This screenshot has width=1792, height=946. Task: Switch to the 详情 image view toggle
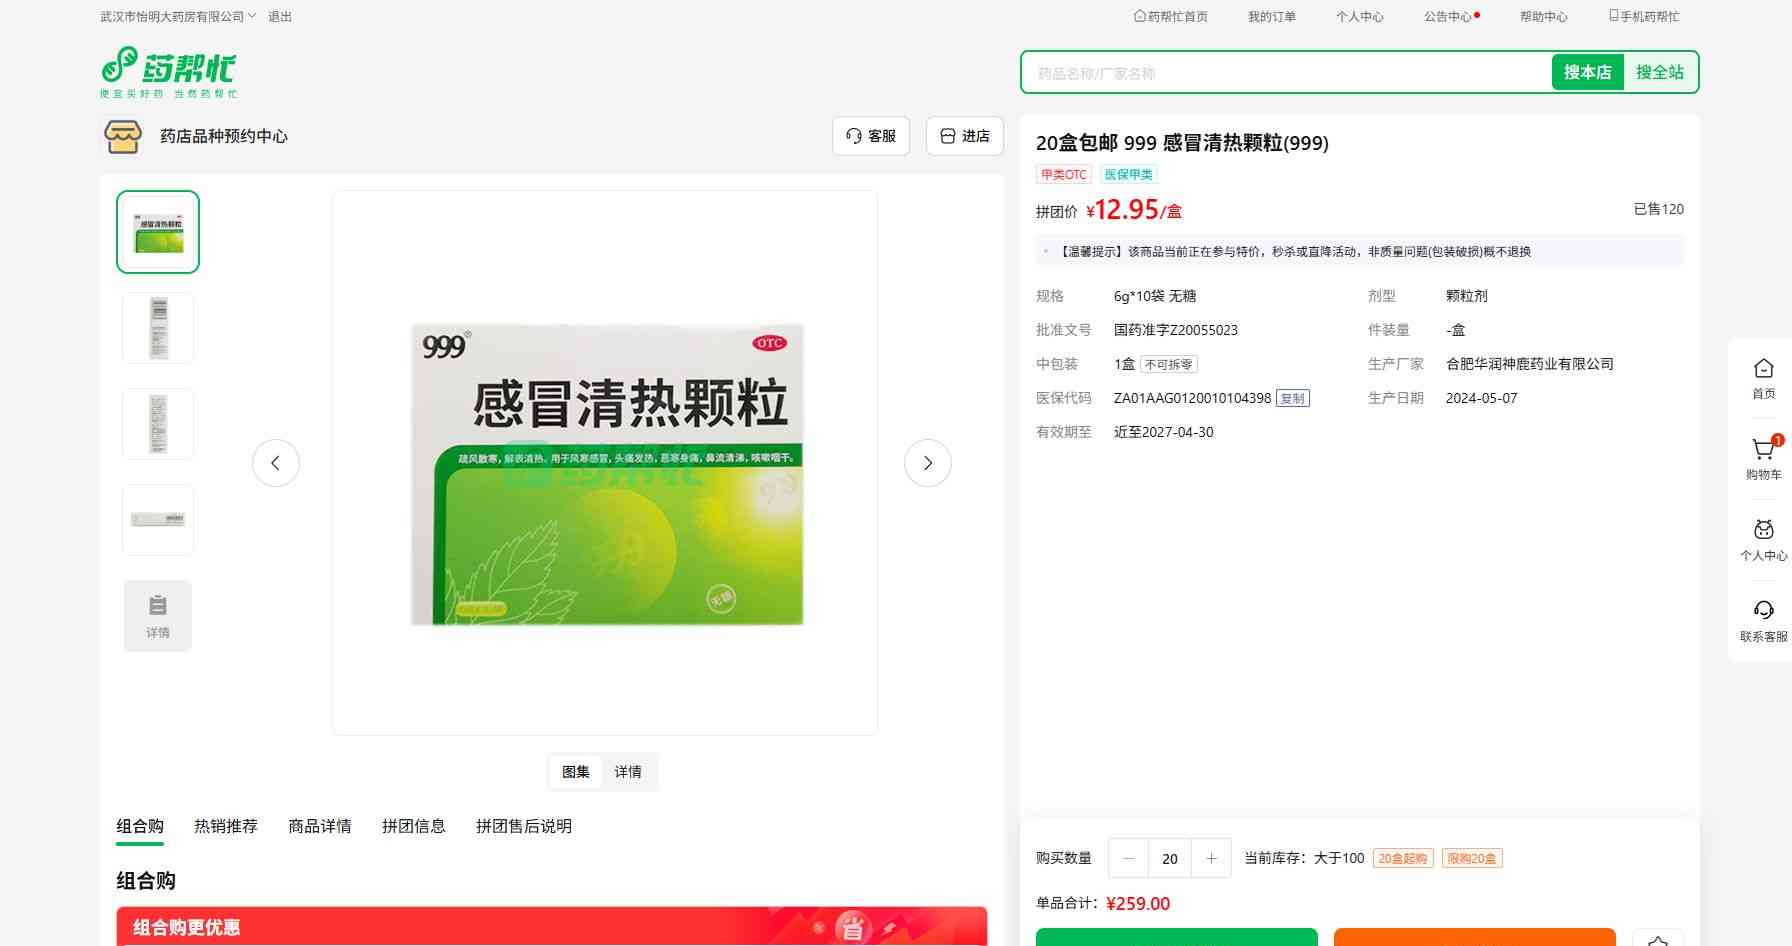(x=628, y=772)
